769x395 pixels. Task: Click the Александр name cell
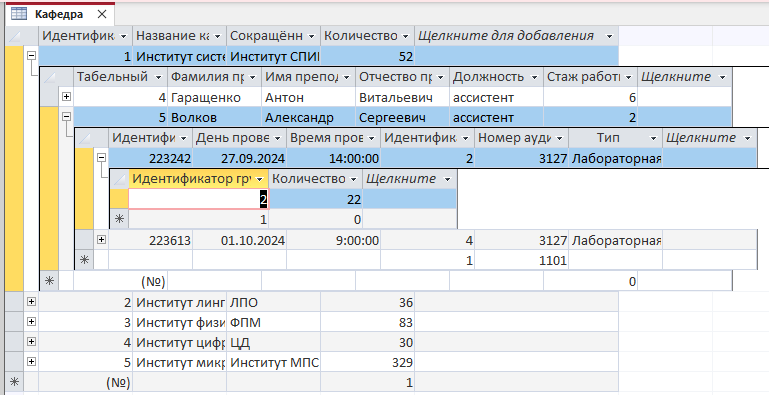click(308, 118)
